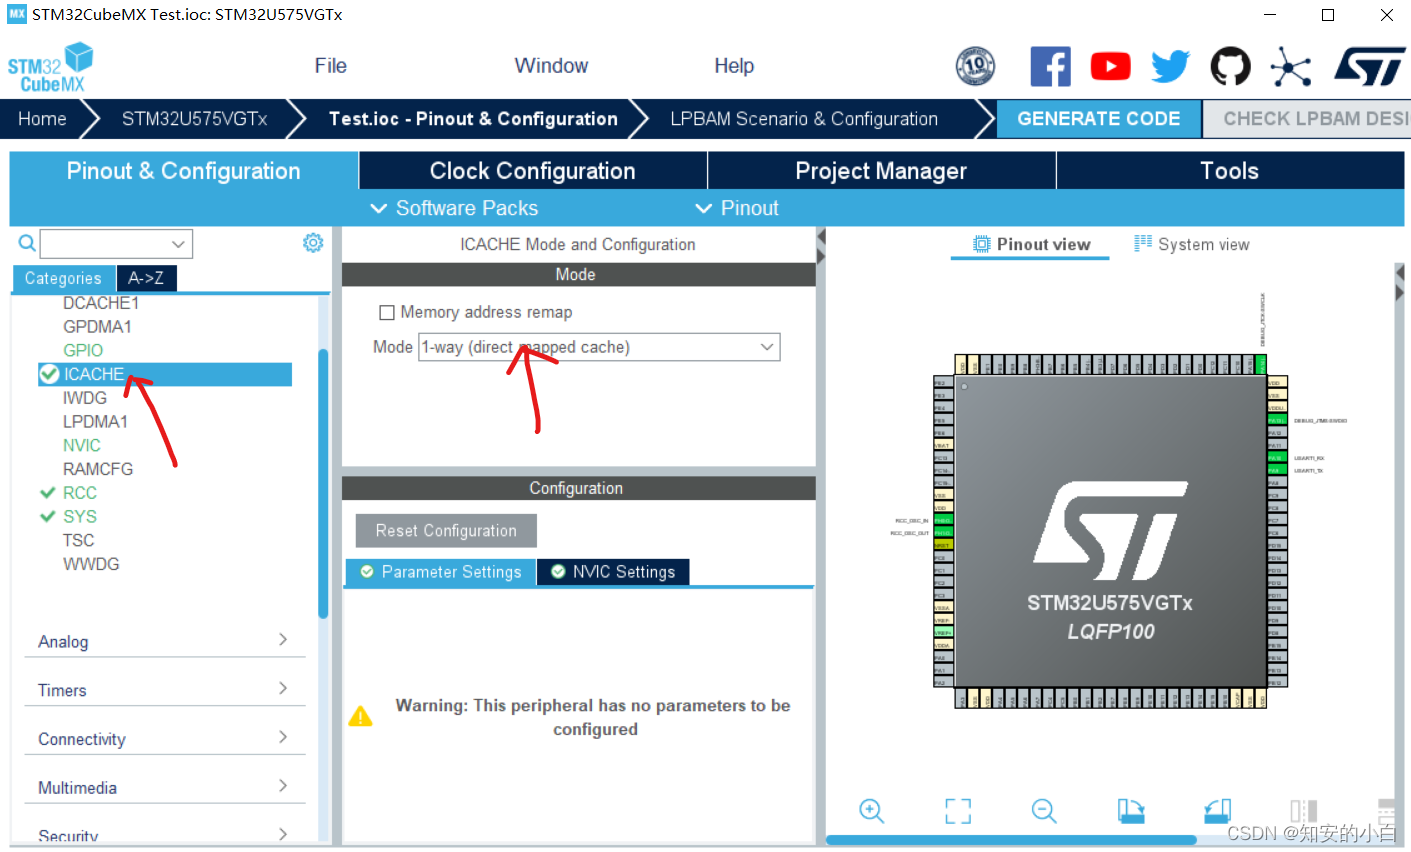Open the Help menu
This screenshot has height=852, width=1411.
(x=734, y=66)
